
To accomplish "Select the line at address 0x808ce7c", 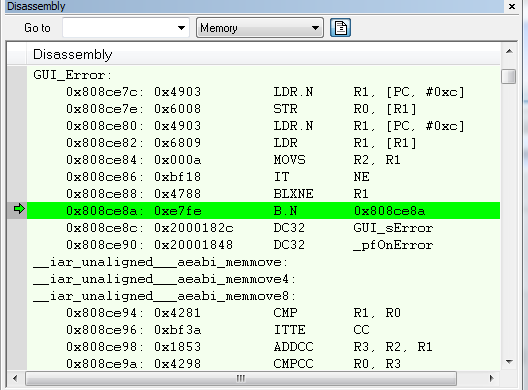I will (x=263, y=92).
